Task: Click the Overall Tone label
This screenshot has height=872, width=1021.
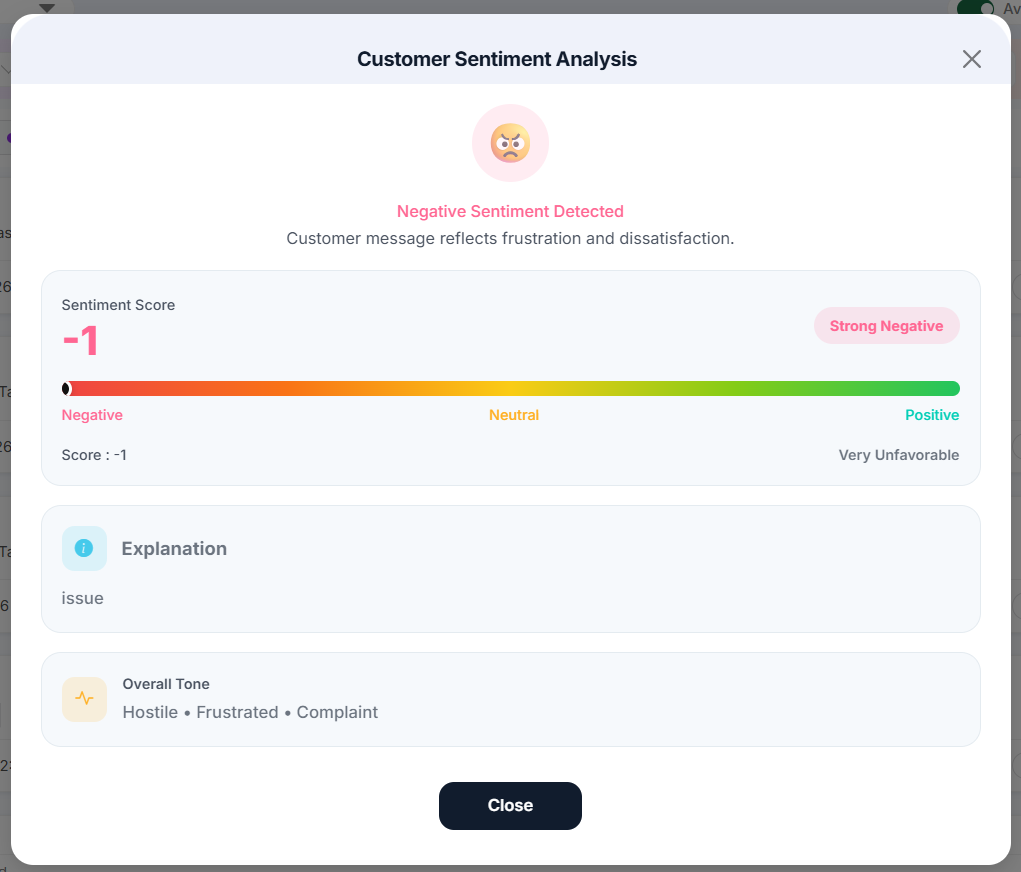Action: point(166,684)
